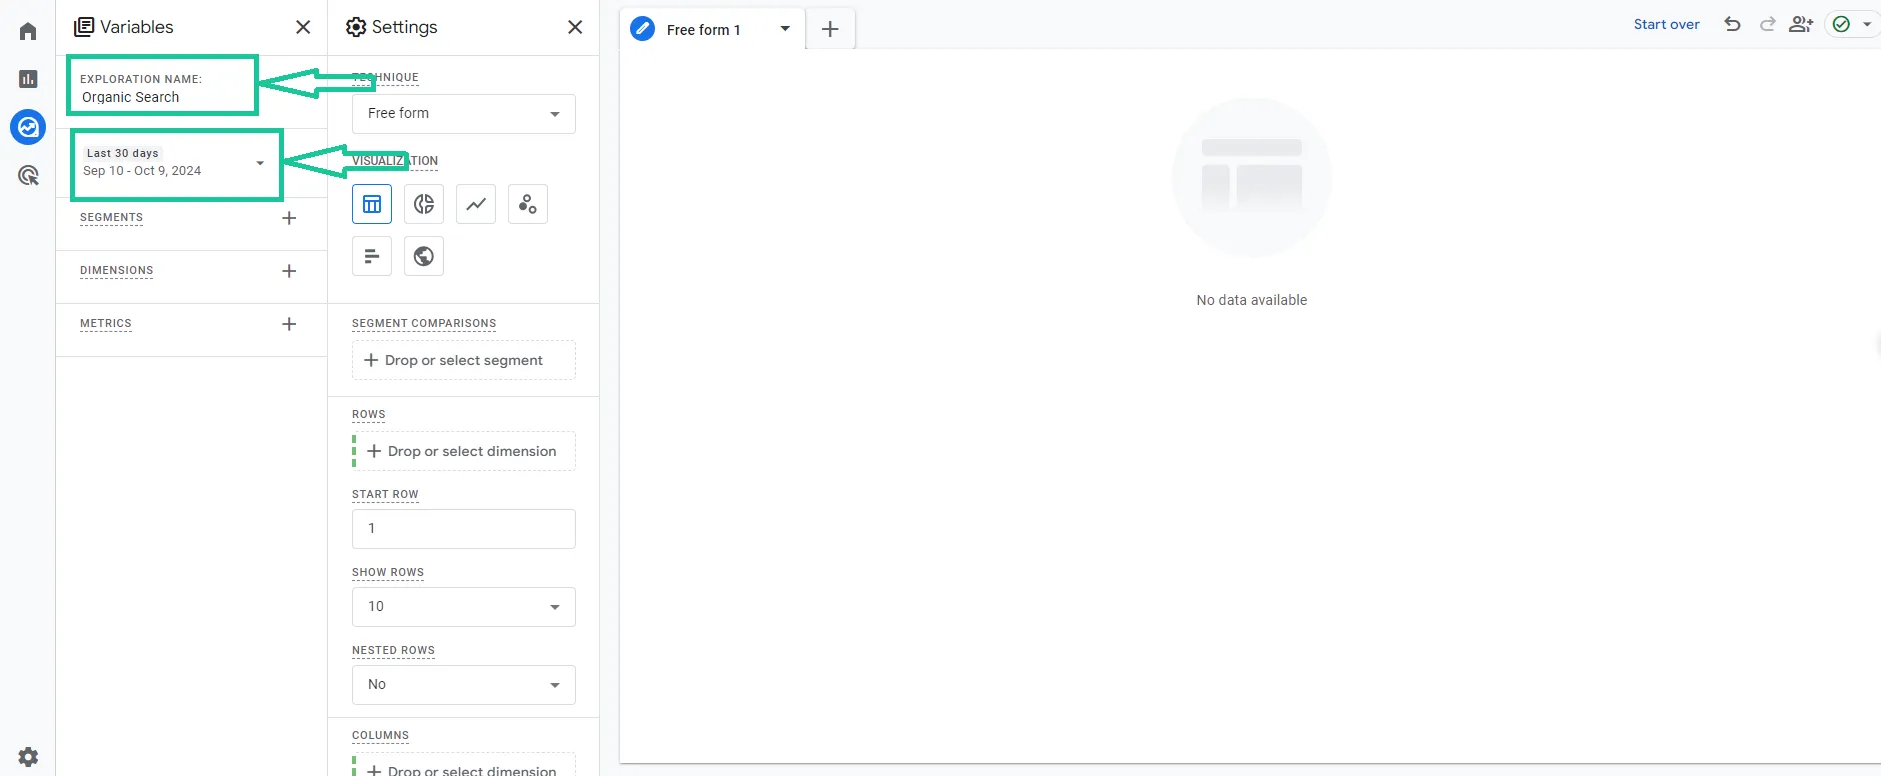The image size is (1881, 776).
Task: Click the Columns label
Action: [380, 736]
